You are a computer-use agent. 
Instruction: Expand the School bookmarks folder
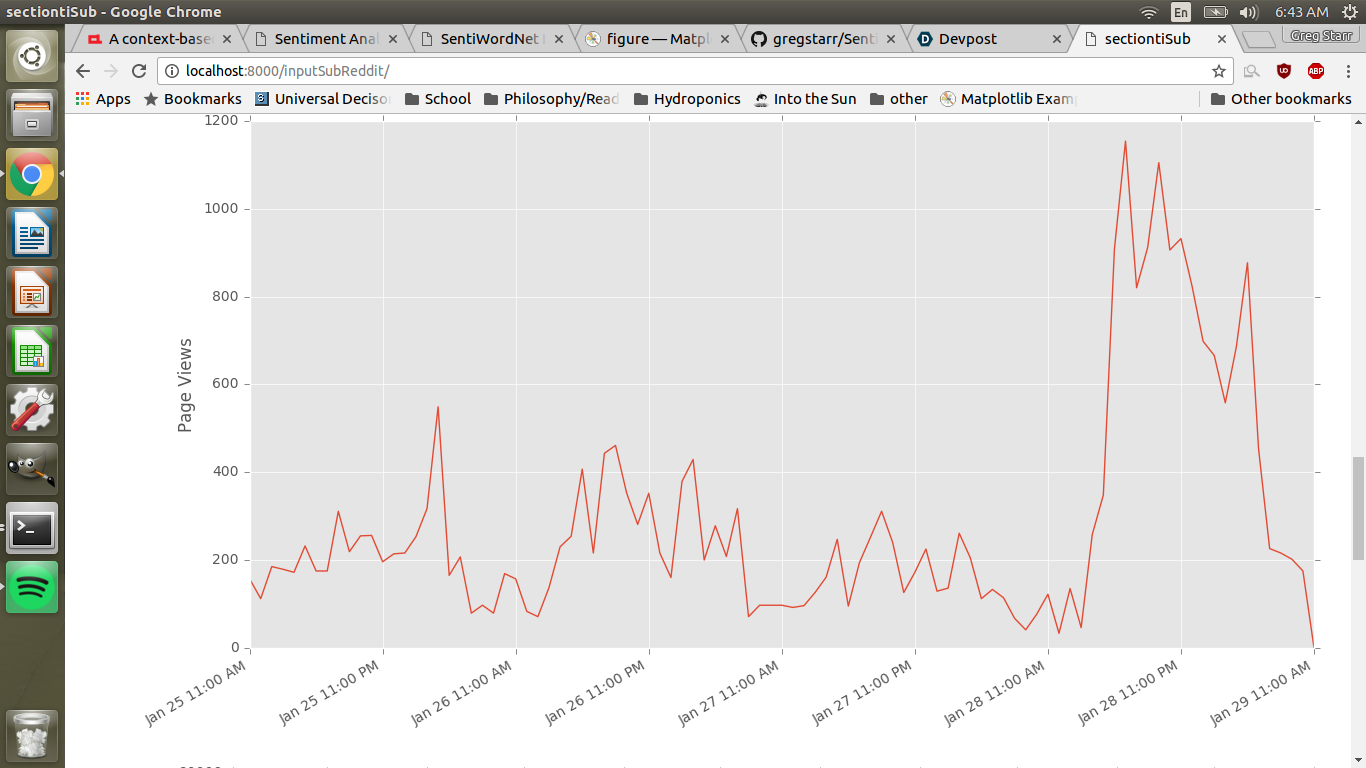437,99
